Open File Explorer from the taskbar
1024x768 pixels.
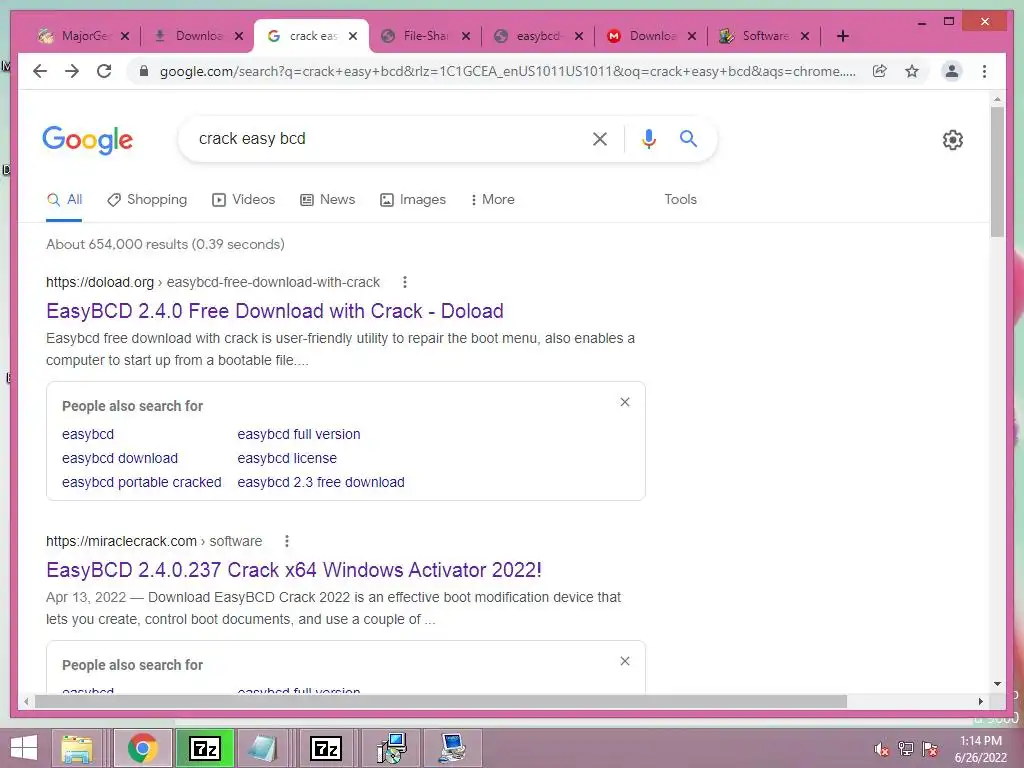point(77,748)
